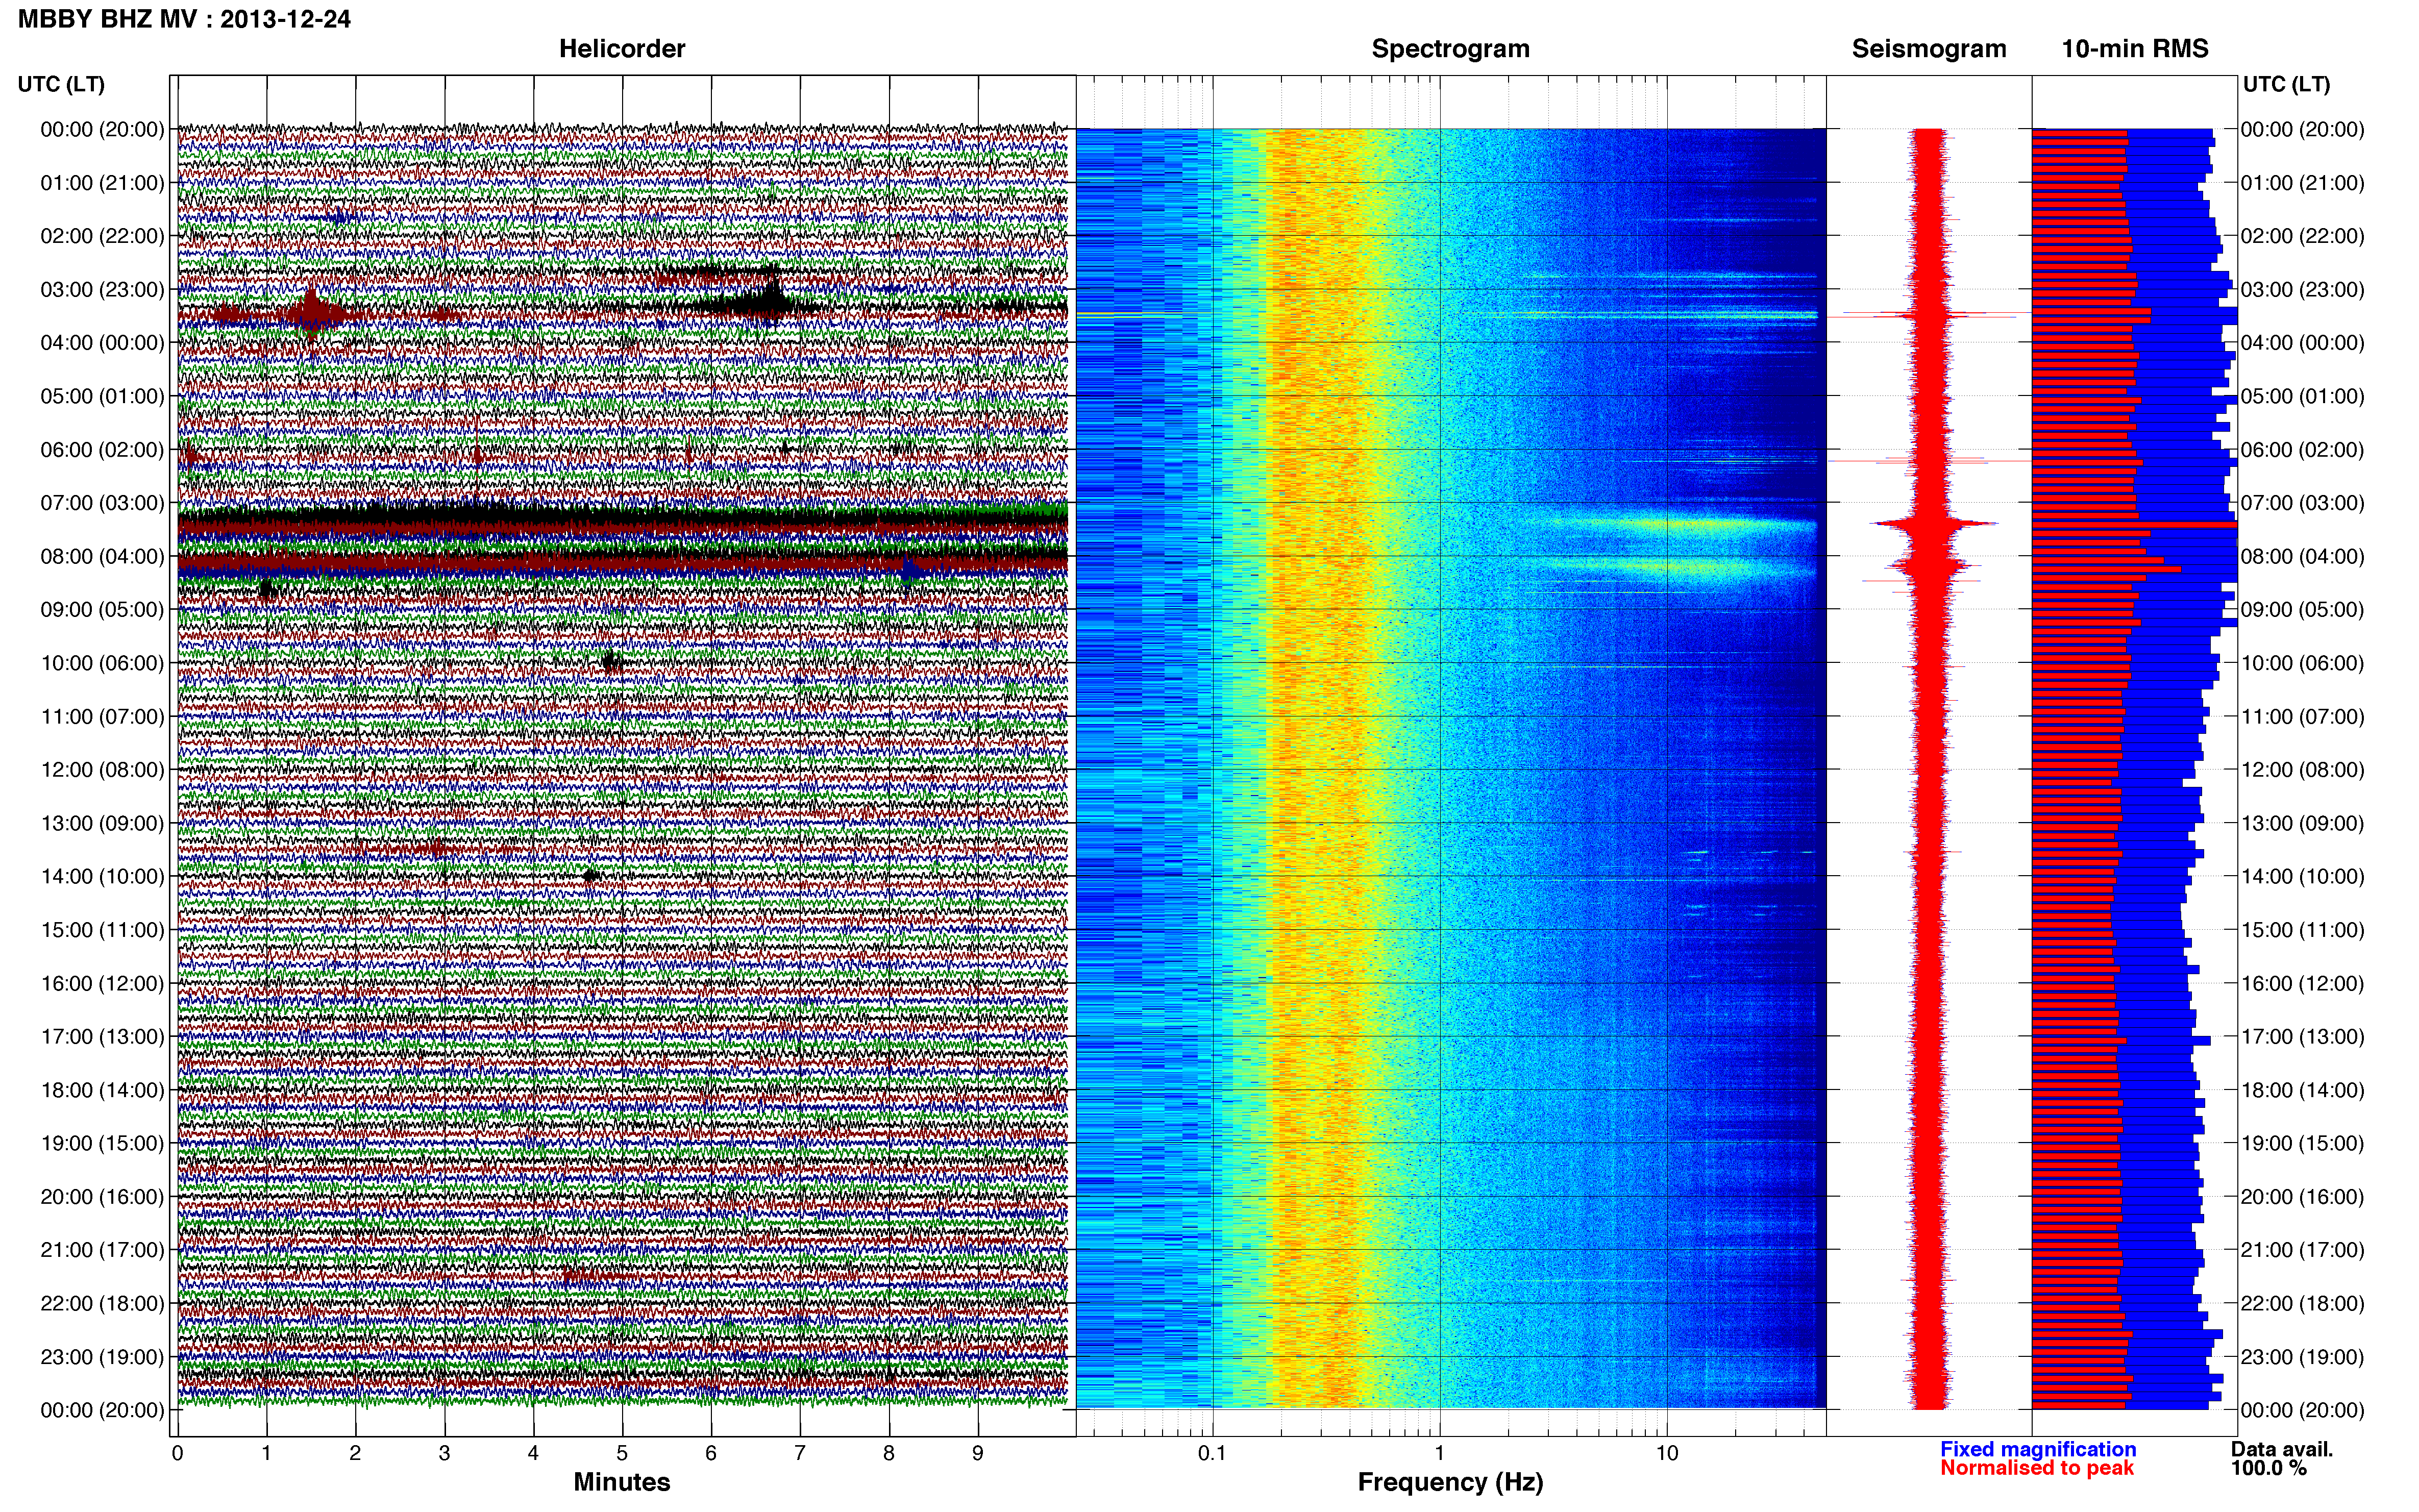Click the '5' tick on the Minutes axis

coord(622,1453)
